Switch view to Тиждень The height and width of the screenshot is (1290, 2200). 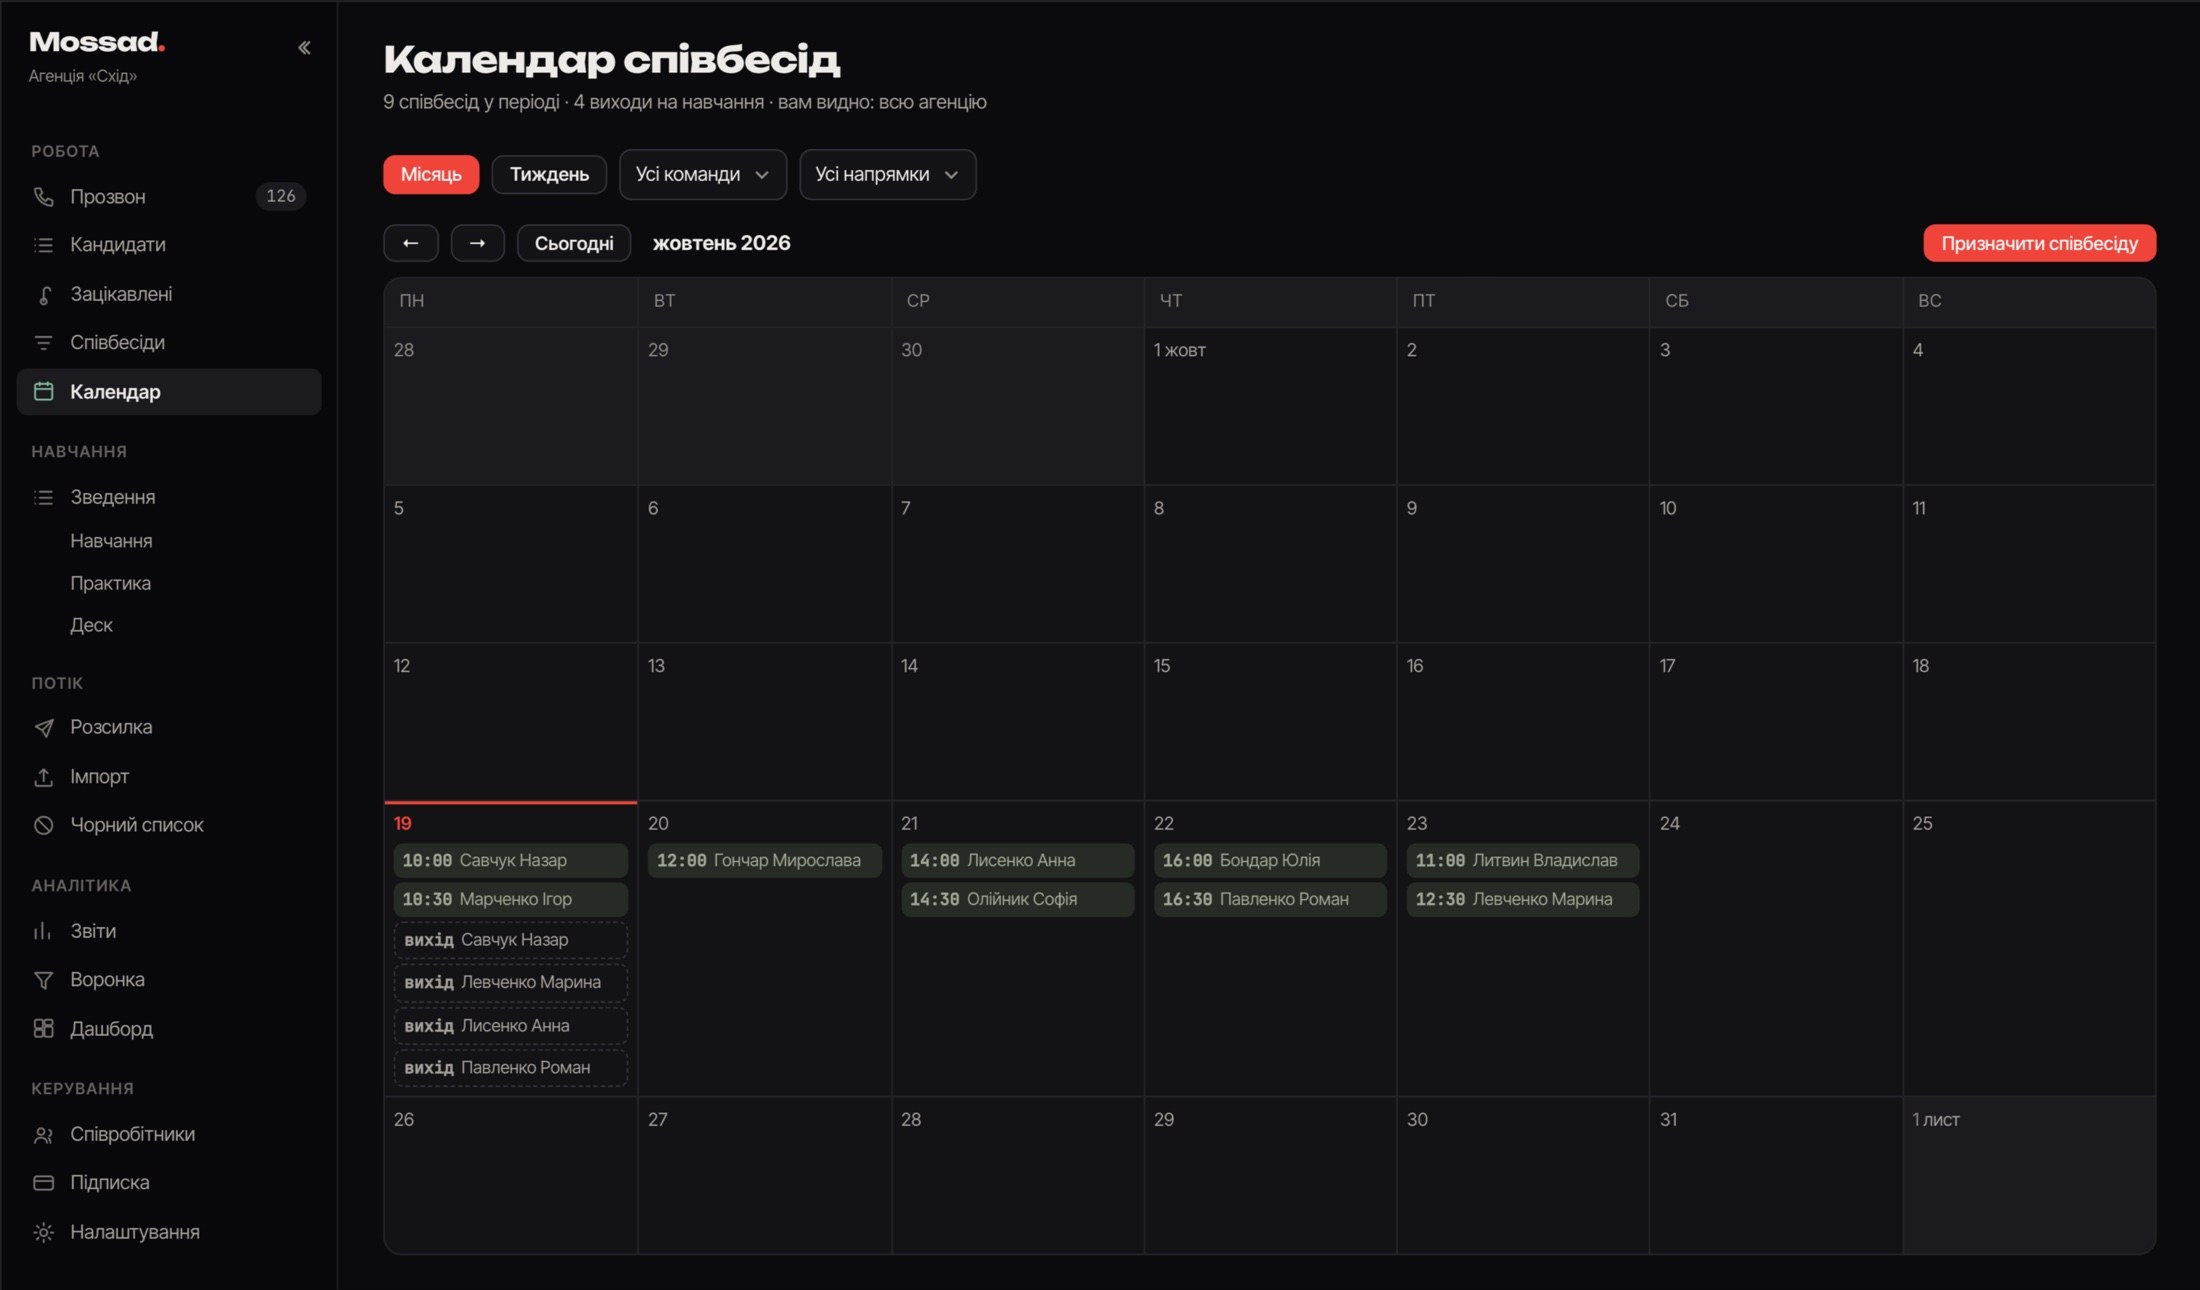(x=549, y=174)
